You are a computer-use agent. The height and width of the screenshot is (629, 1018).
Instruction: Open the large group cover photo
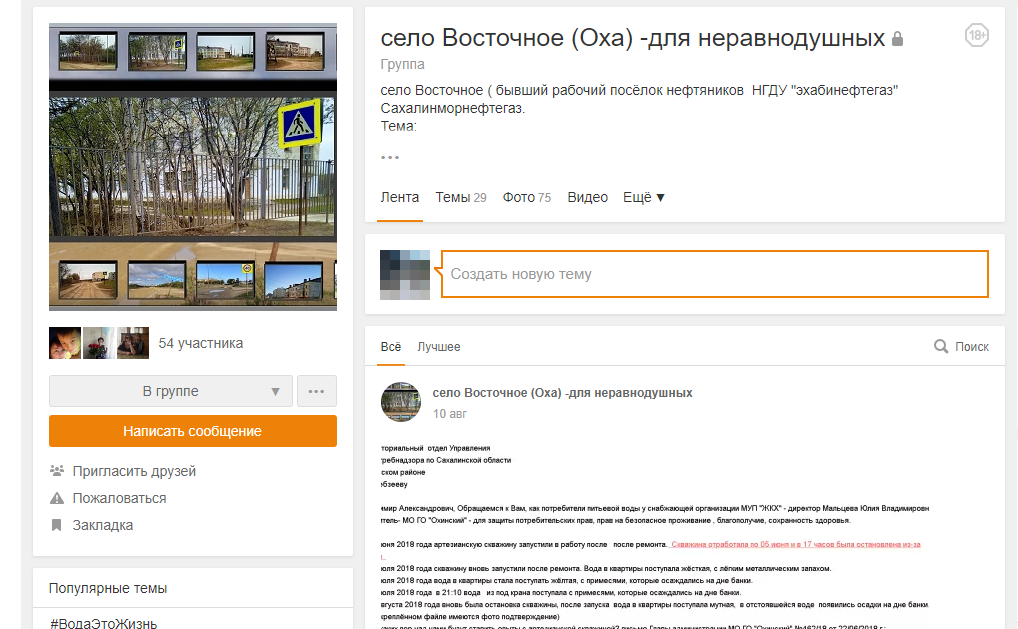(x=192, y=168)
